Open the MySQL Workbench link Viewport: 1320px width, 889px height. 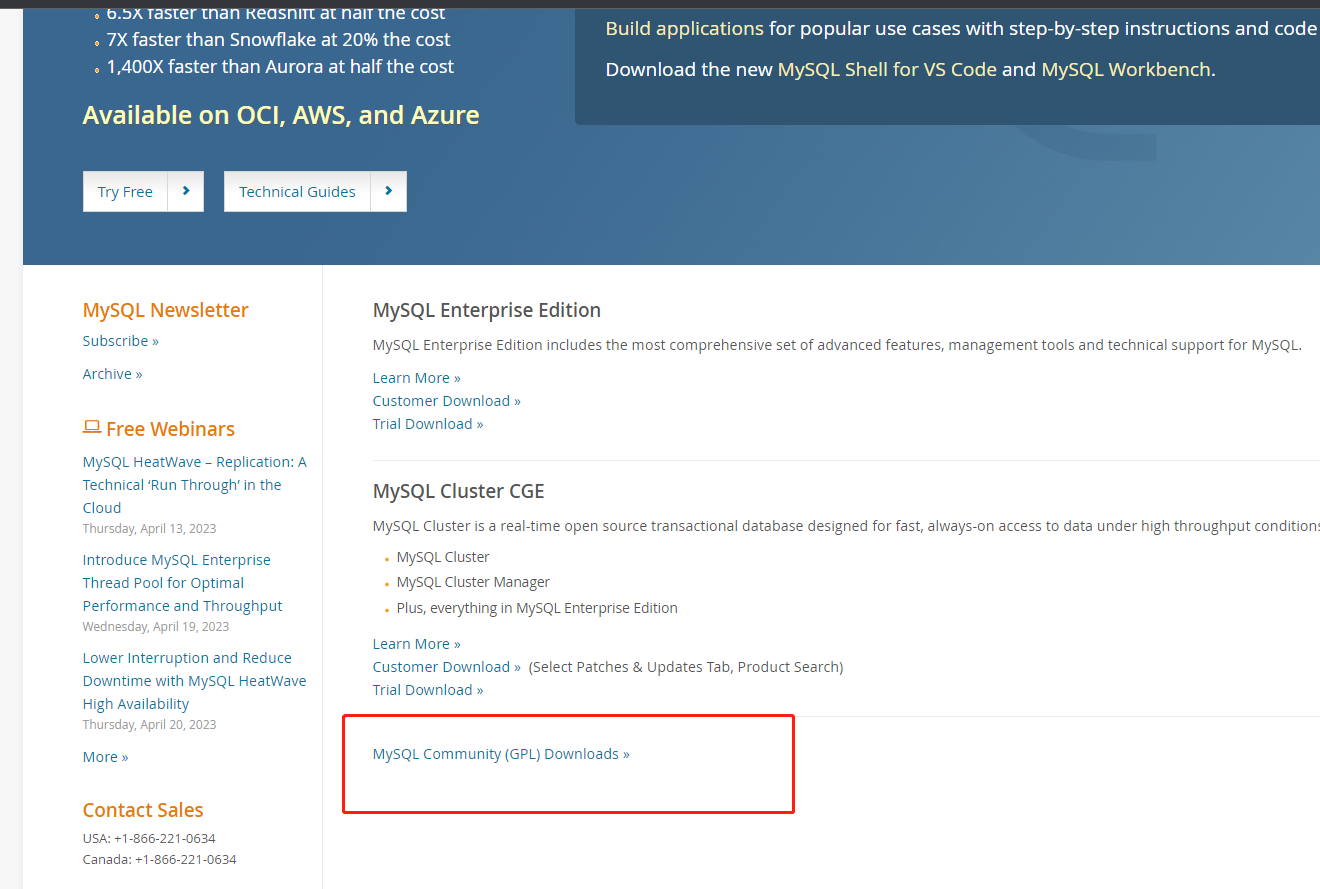click(x=1126, y=69)
